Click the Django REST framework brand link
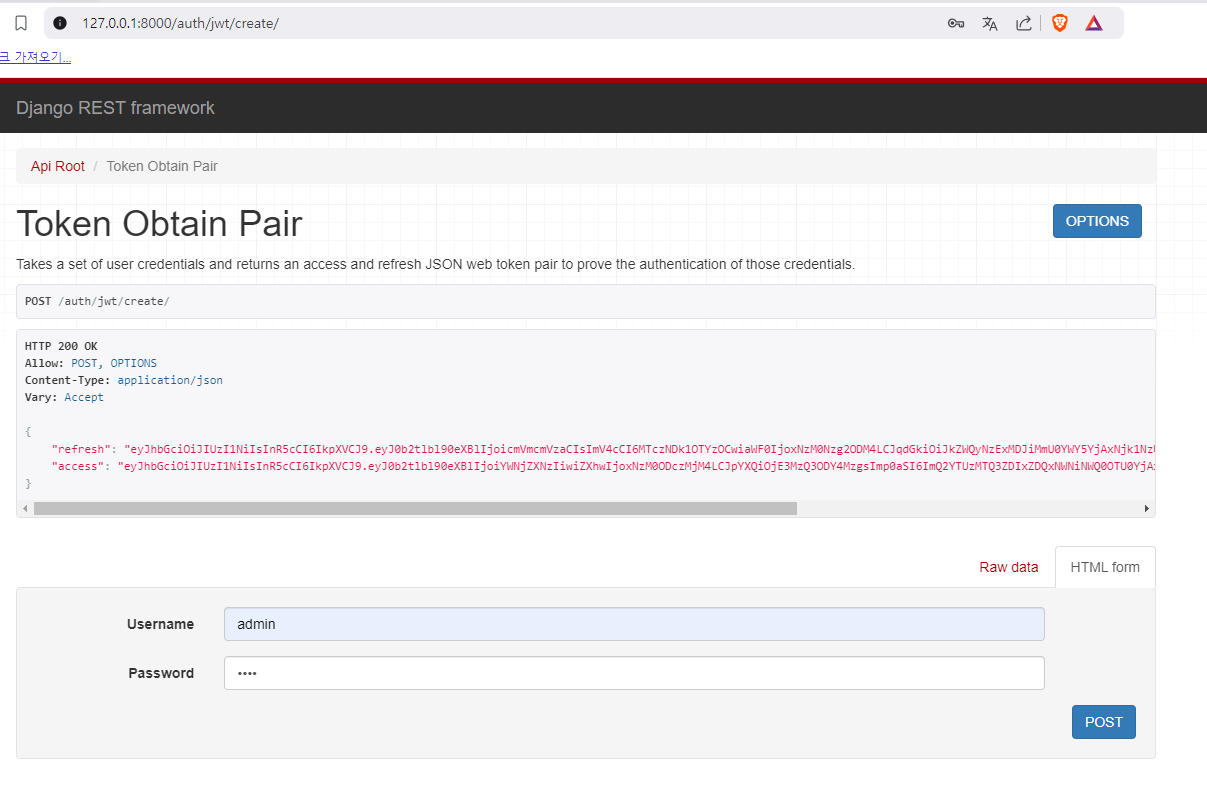Viewport: 1207px width, 811px height. 115,108
